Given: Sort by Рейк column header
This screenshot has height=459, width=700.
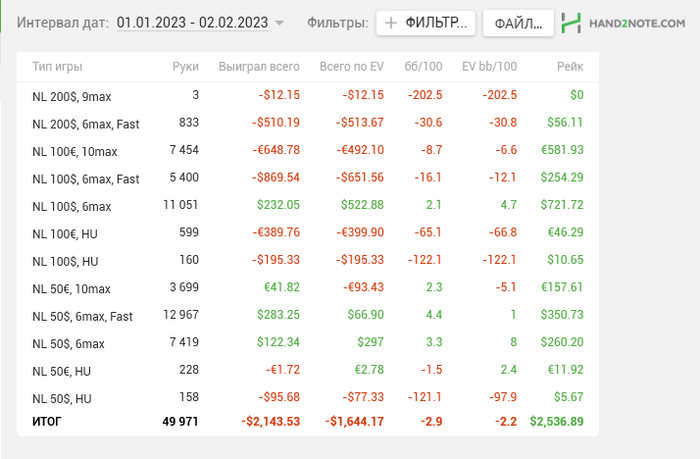Looking at the screenshot, I should click(x=570, y=67).
